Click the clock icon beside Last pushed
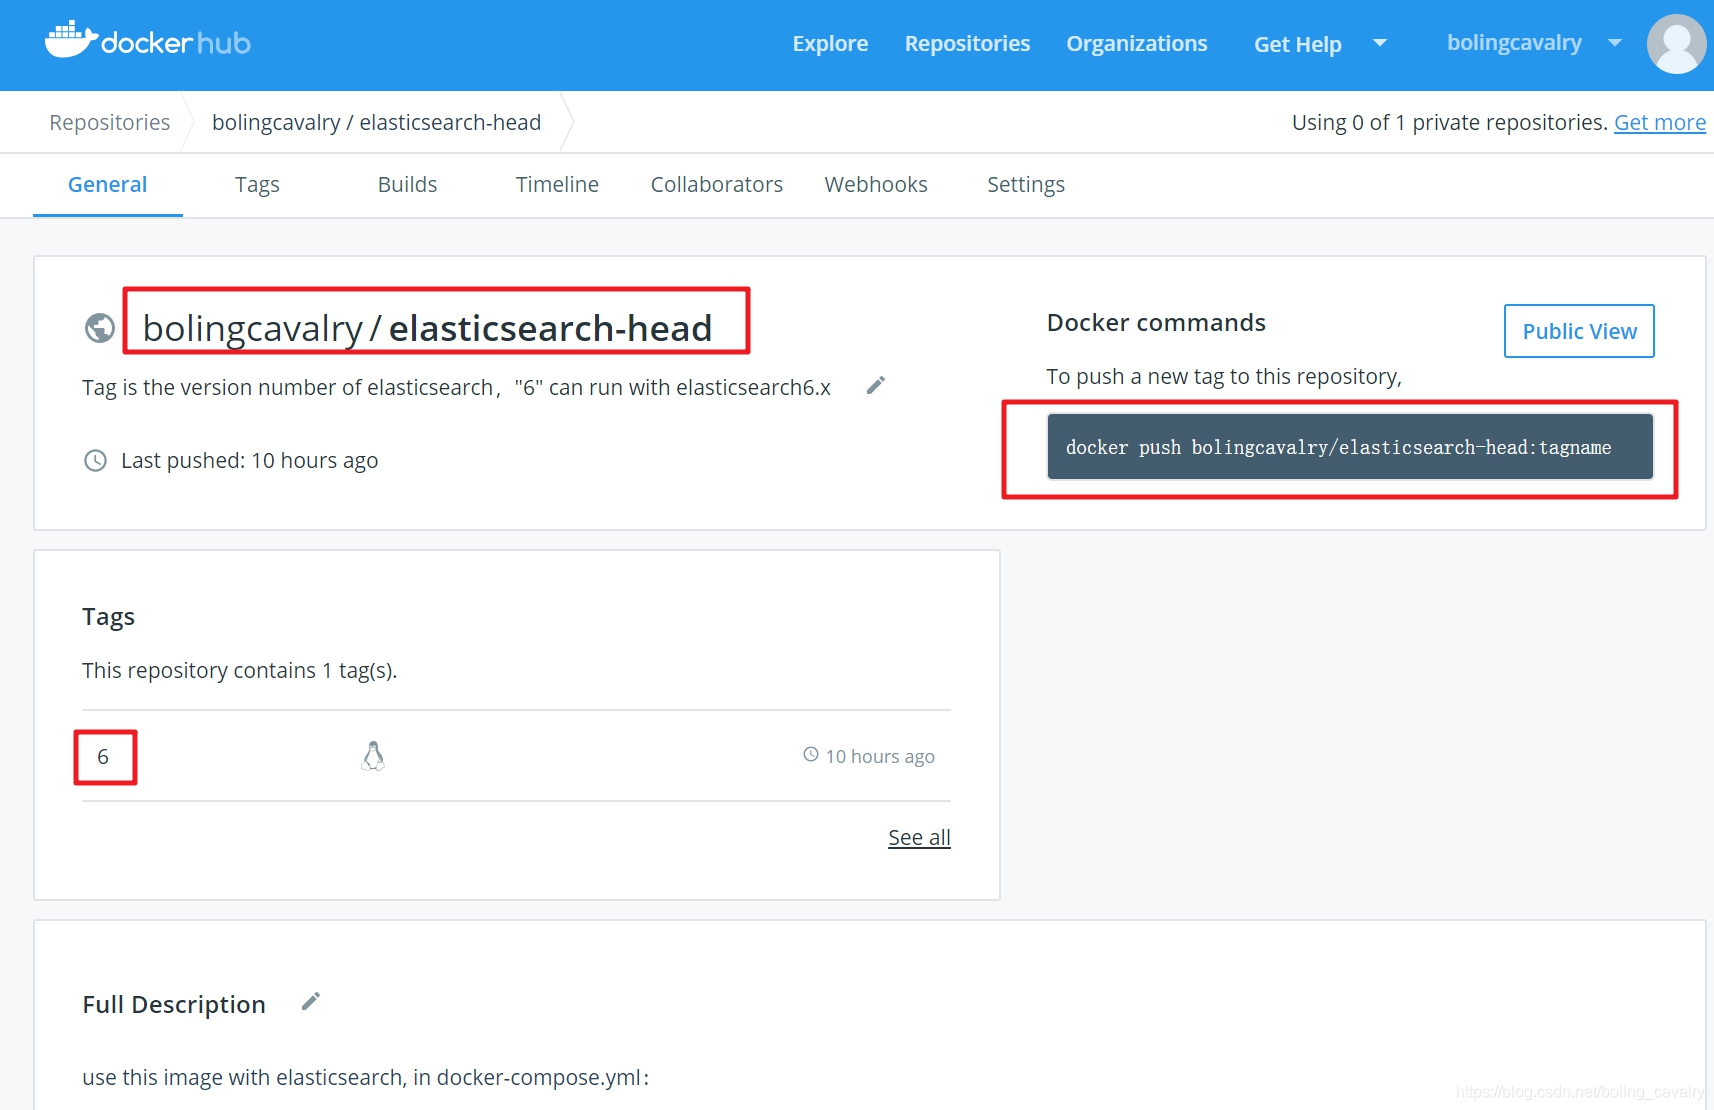The height and width of the screenshot is (1110, 1714). point(95,461)
